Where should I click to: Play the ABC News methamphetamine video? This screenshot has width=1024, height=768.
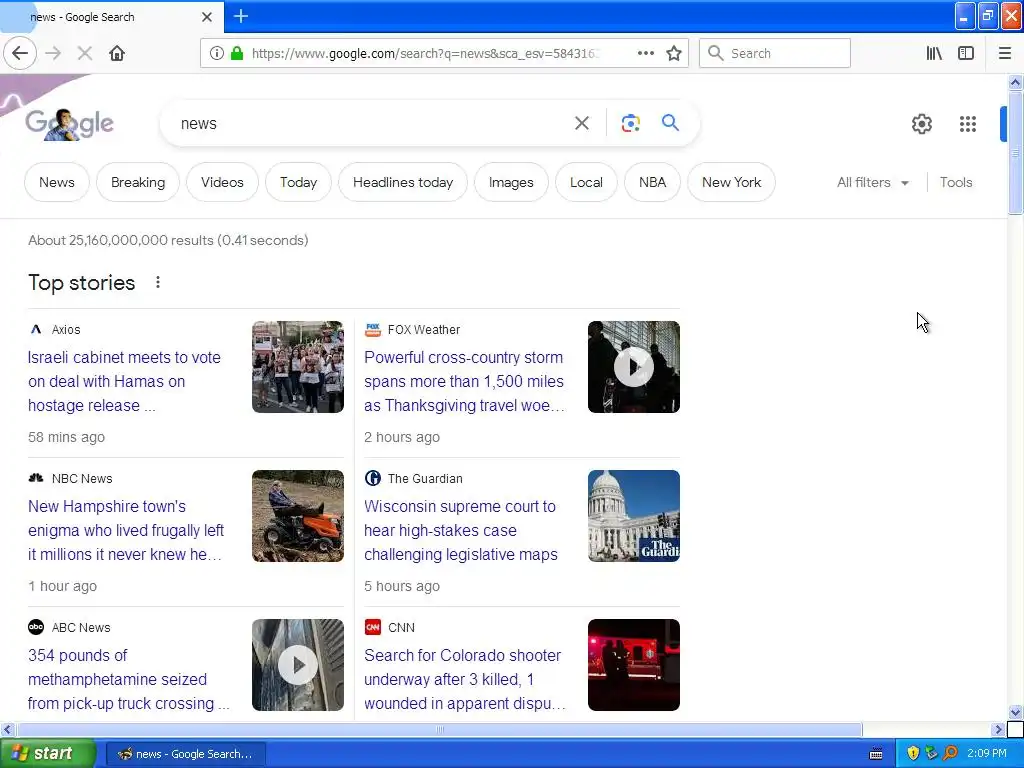tap(298, 665)
